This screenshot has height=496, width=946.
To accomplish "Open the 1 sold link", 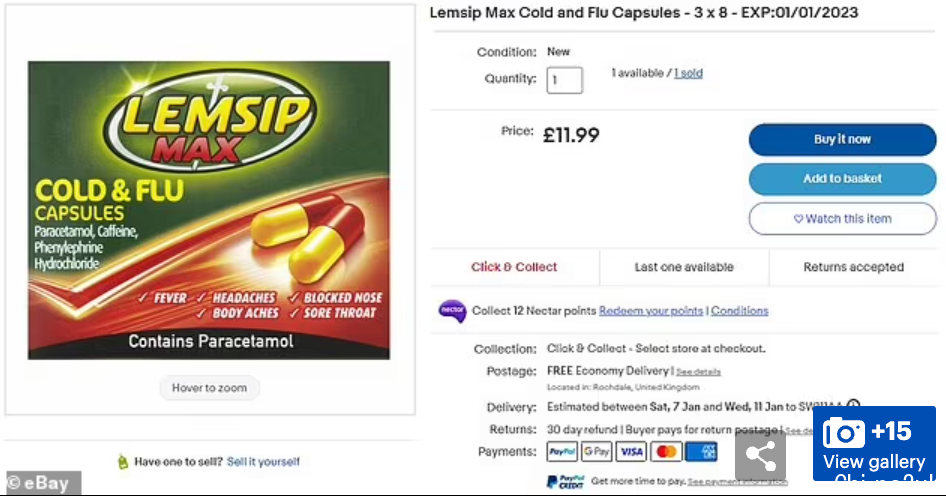I will click(x=688, y=73).
